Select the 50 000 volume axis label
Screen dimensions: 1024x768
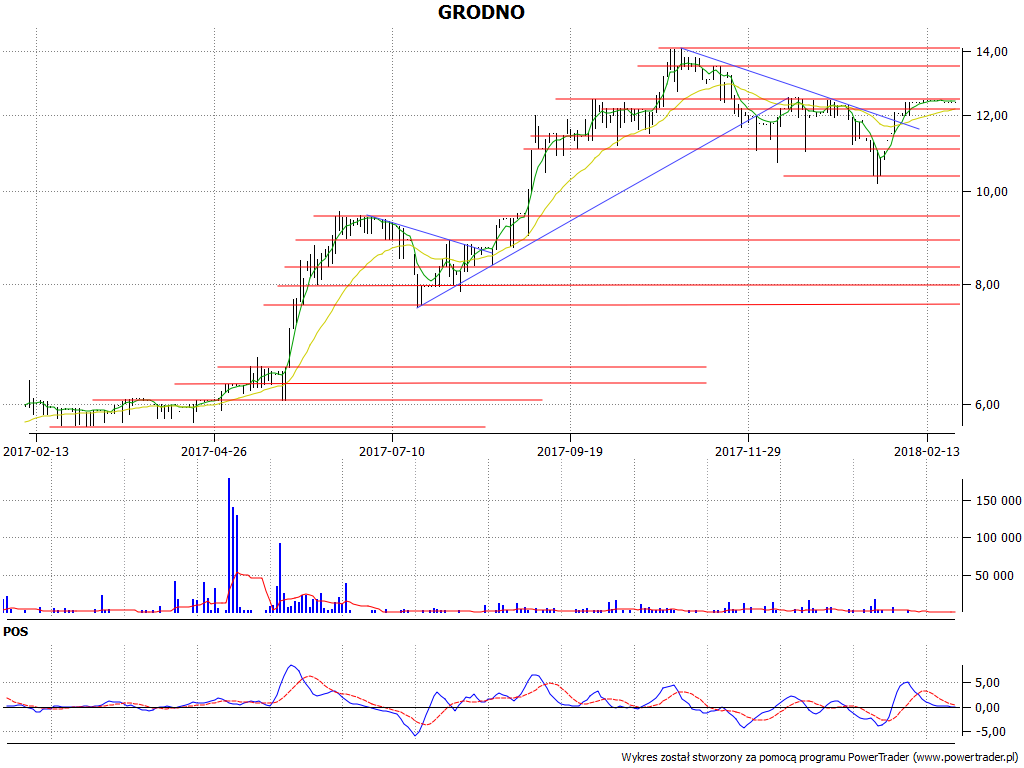(995, 576)
